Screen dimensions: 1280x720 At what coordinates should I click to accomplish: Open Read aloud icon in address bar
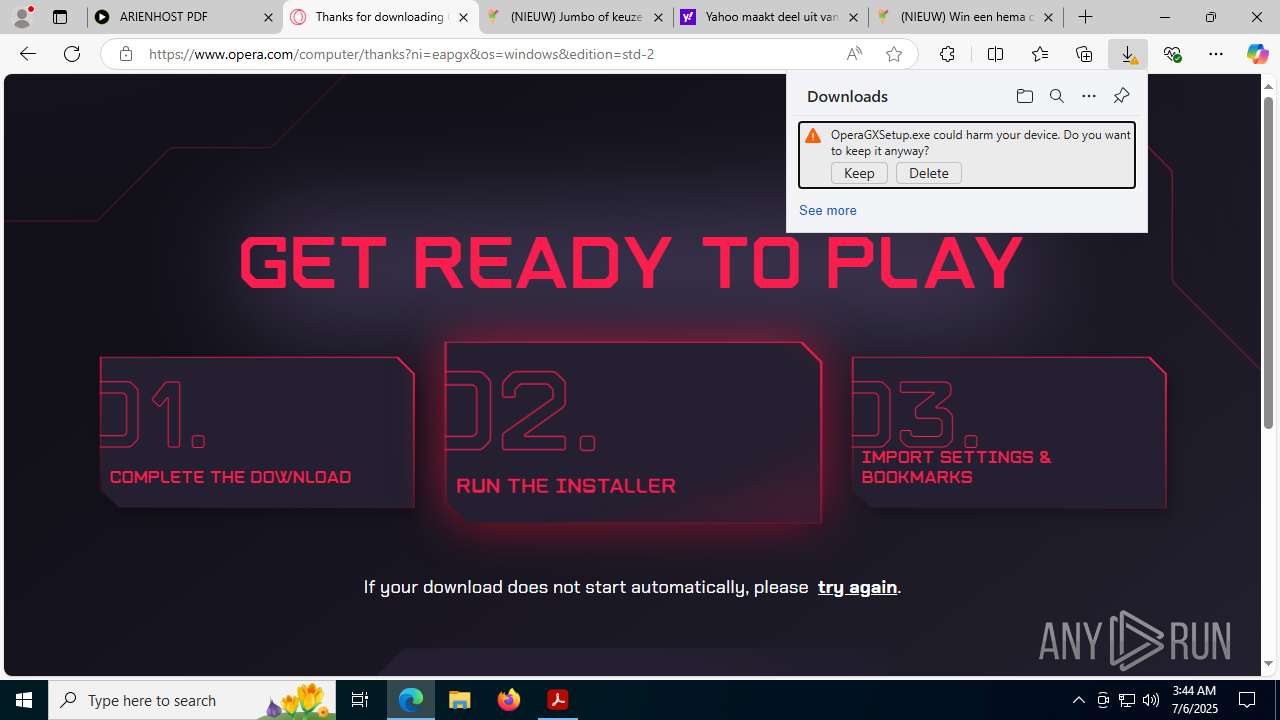[x=854, y=54]
